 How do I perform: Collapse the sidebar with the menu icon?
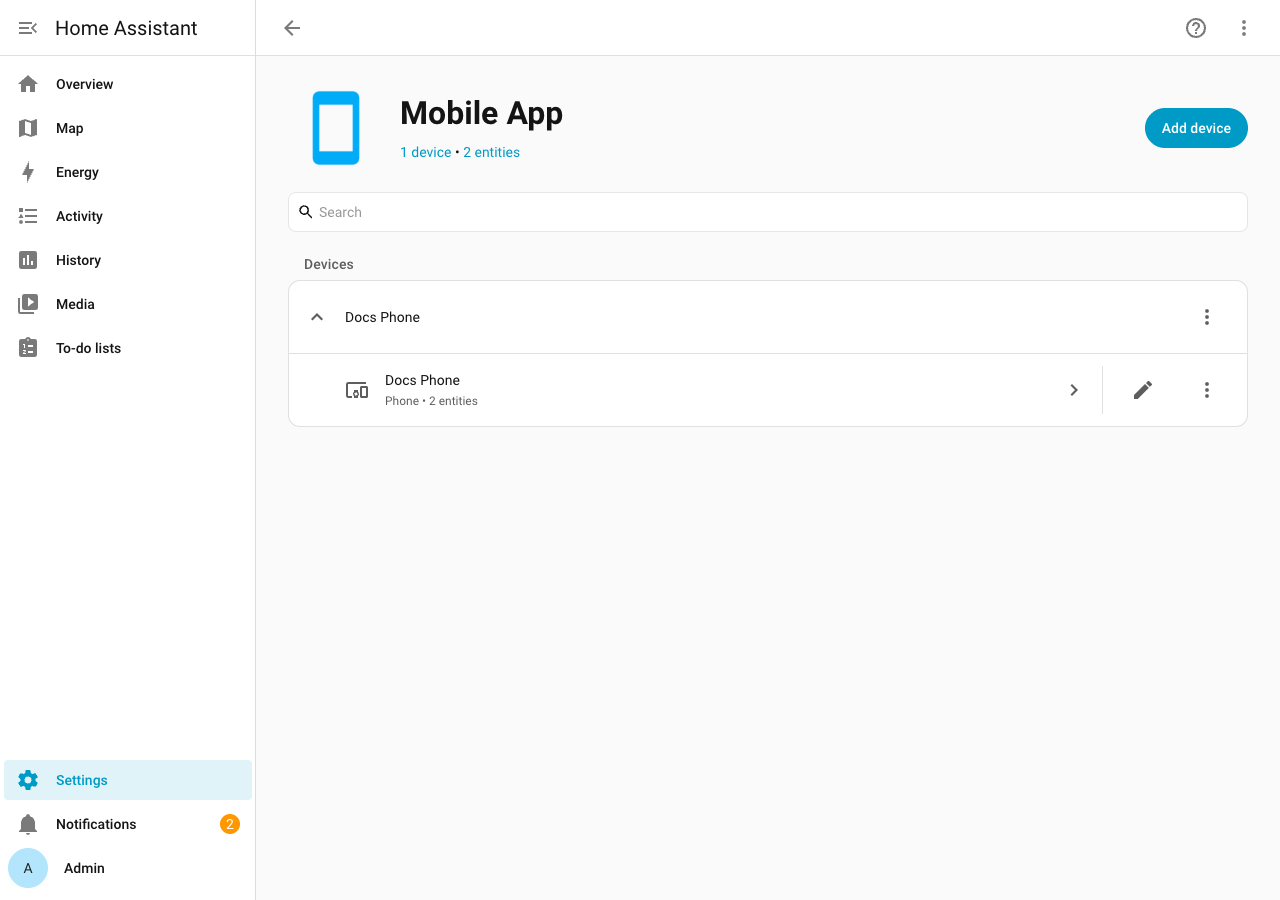coord(28,28)
